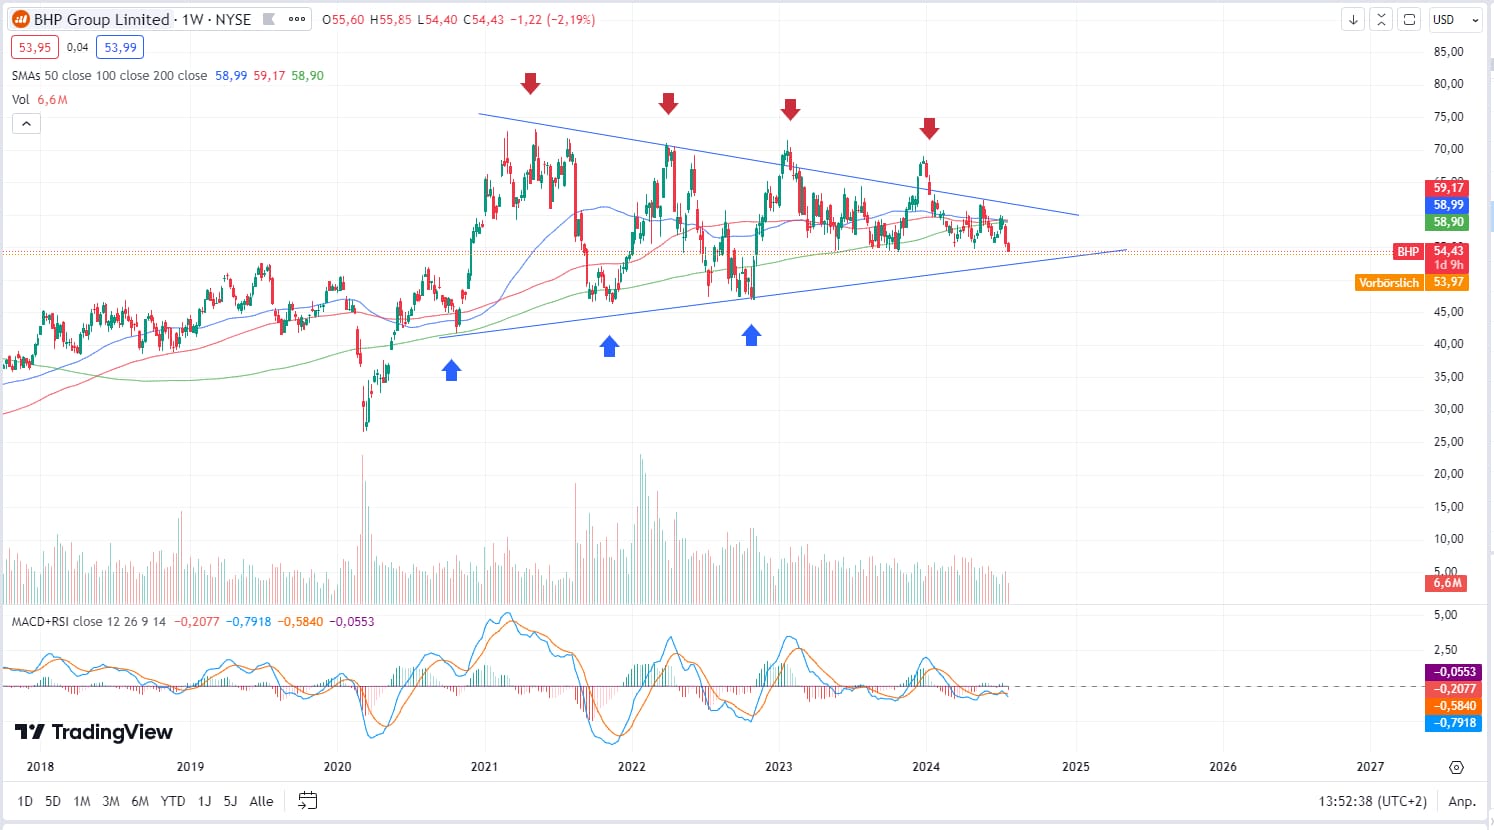This screenshot has height=830, width=1494.
Task: Click the BHP Group Limited symbol title
Action: tap(101, 19)
